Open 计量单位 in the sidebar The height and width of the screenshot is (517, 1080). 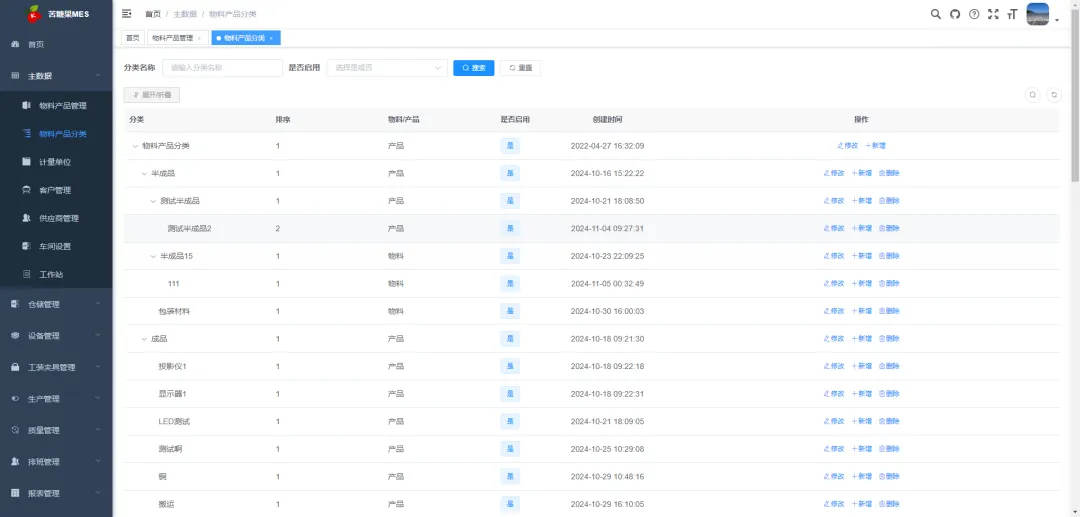click(55, 162)
